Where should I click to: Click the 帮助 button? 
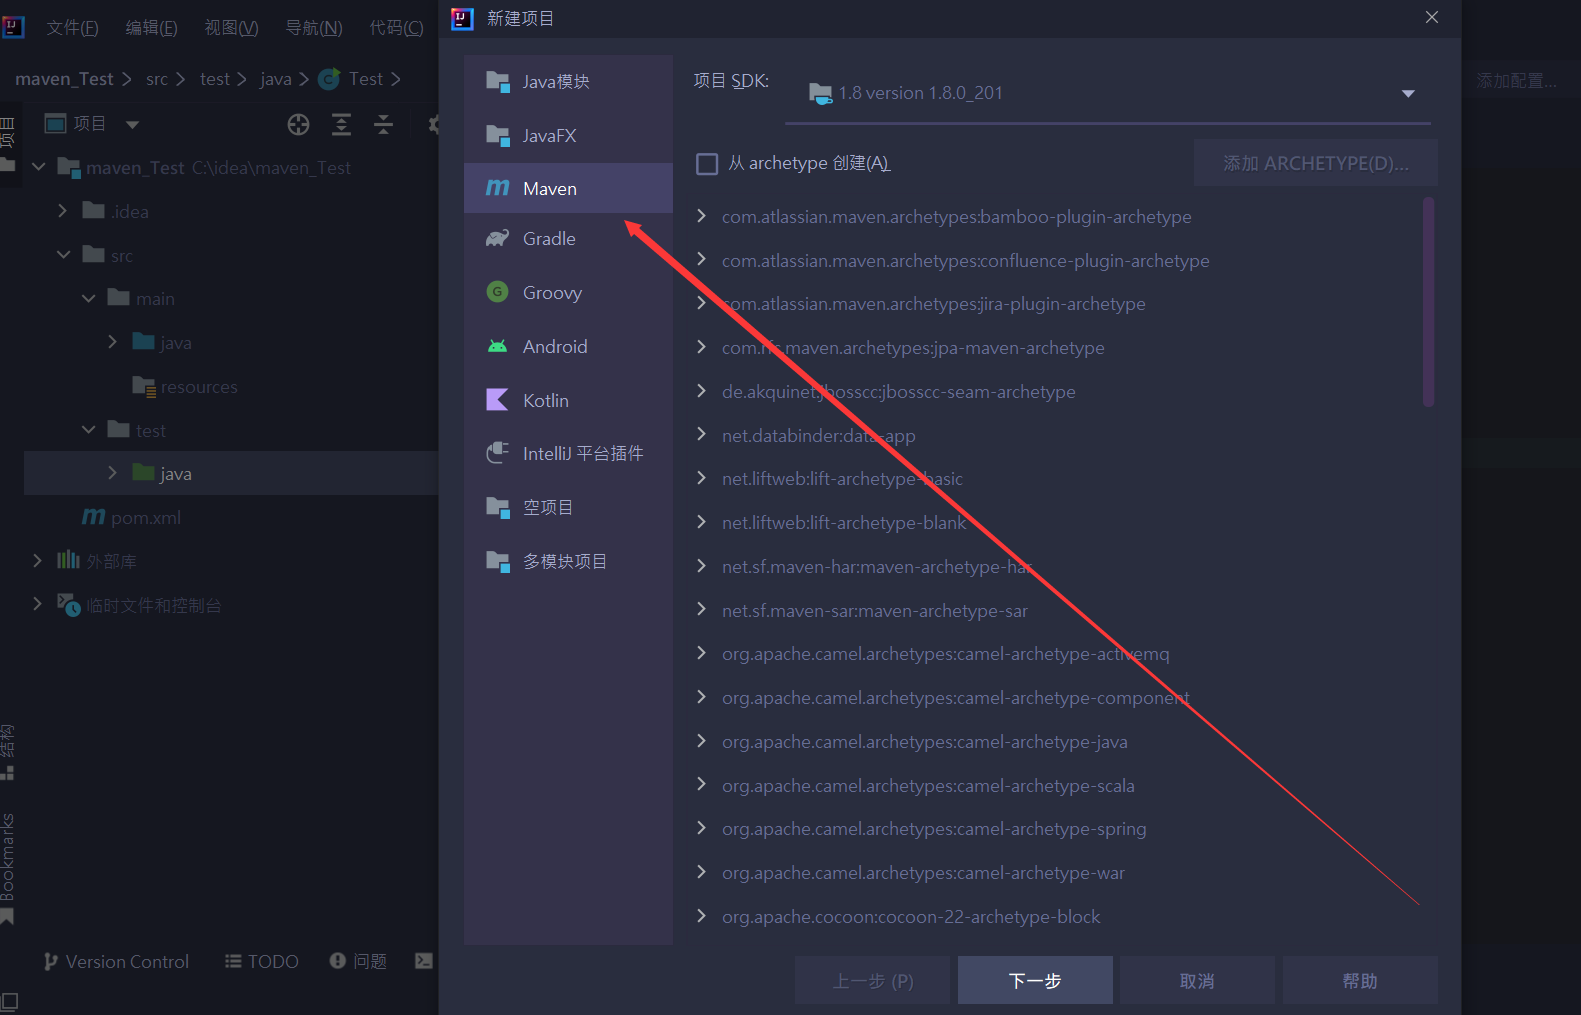pyautogui.click(x=1360, y=980)
